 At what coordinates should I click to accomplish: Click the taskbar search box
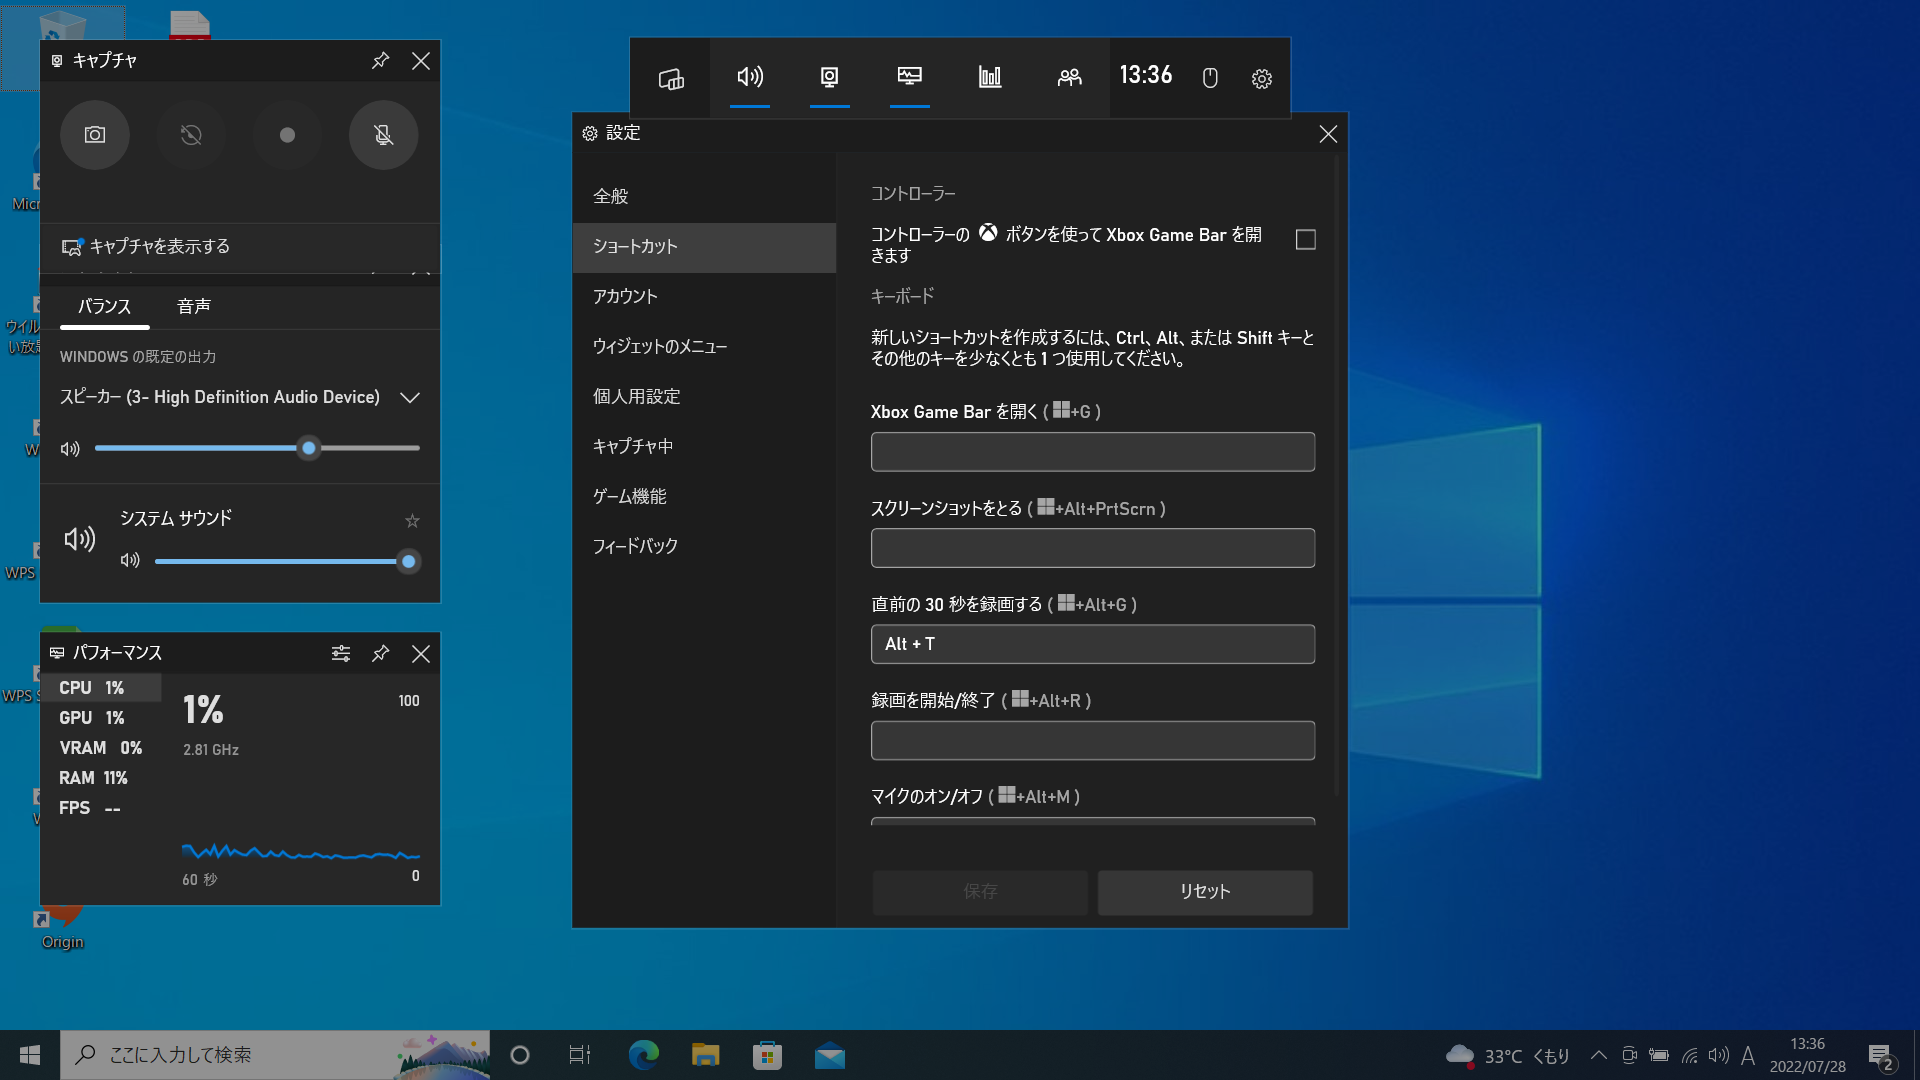pos(275,1055)
